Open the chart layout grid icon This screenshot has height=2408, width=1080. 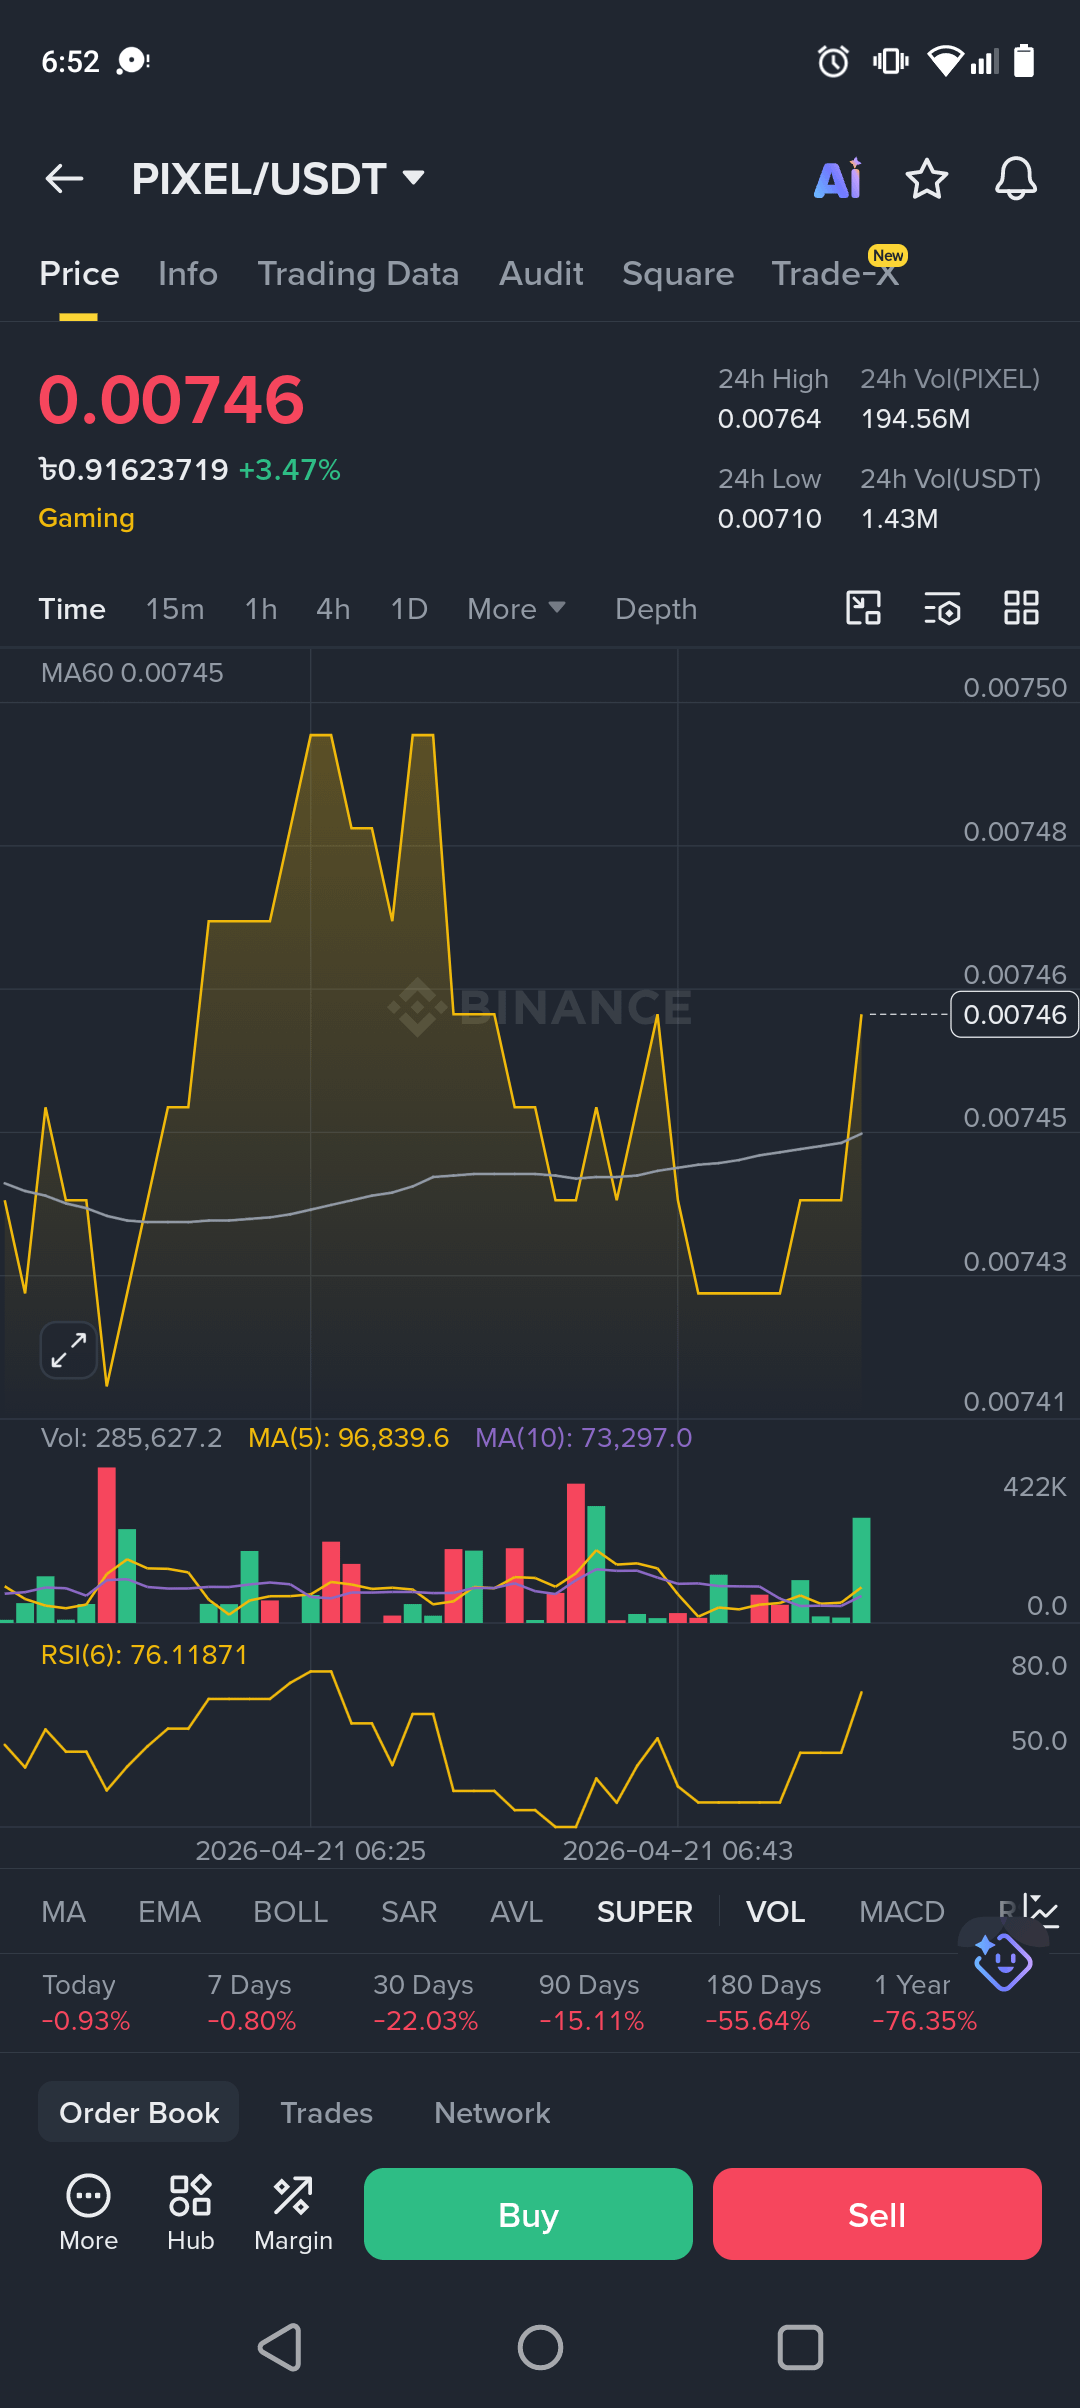pos(1021,608)
